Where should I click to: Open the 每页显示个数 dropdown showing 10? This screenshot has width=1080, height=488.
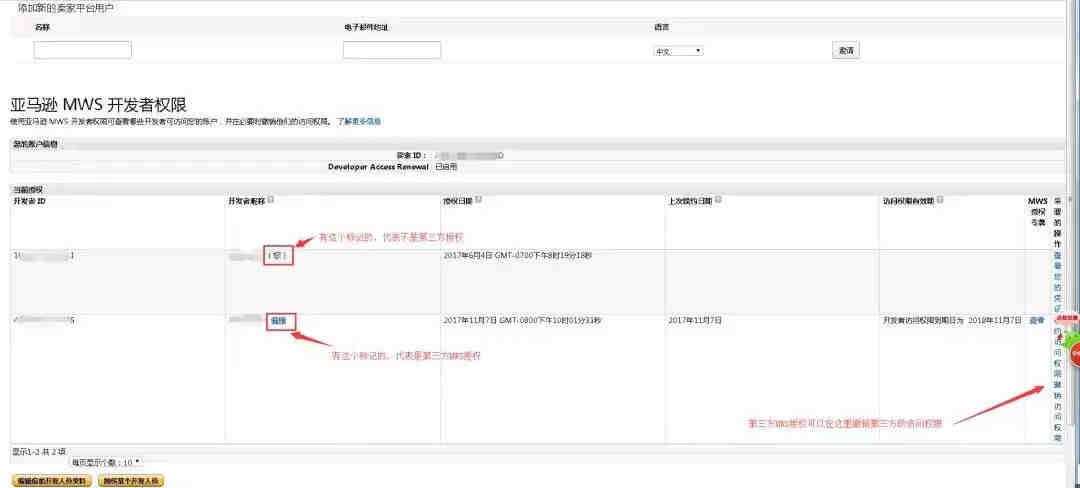pos(107,462)
